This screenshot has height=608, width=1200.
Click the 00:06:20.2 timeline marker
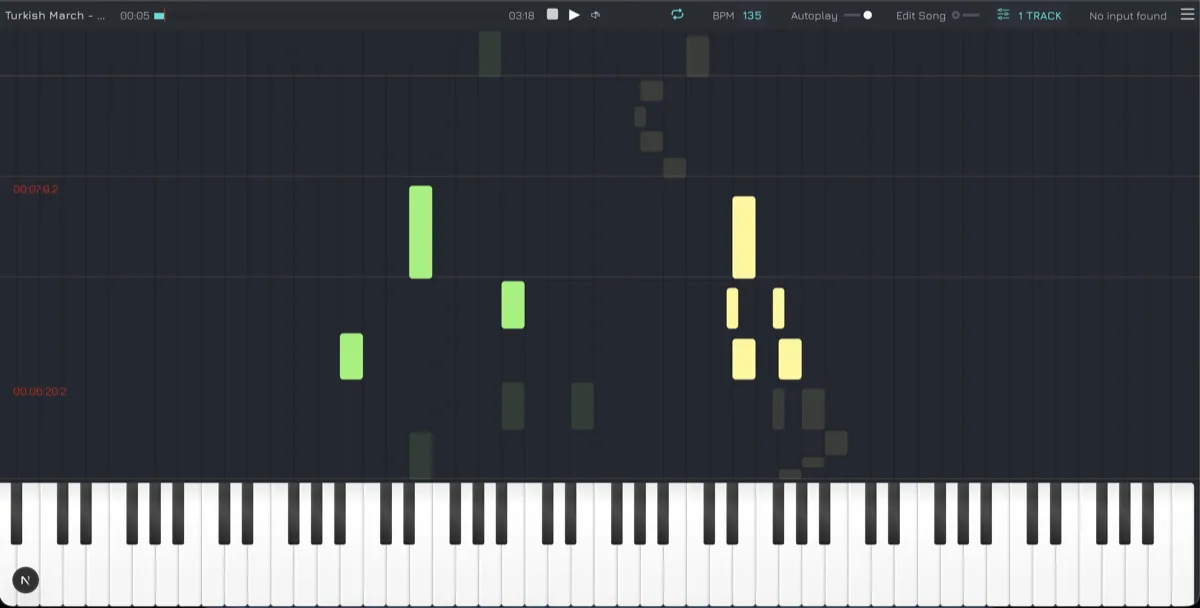point(40,392)
